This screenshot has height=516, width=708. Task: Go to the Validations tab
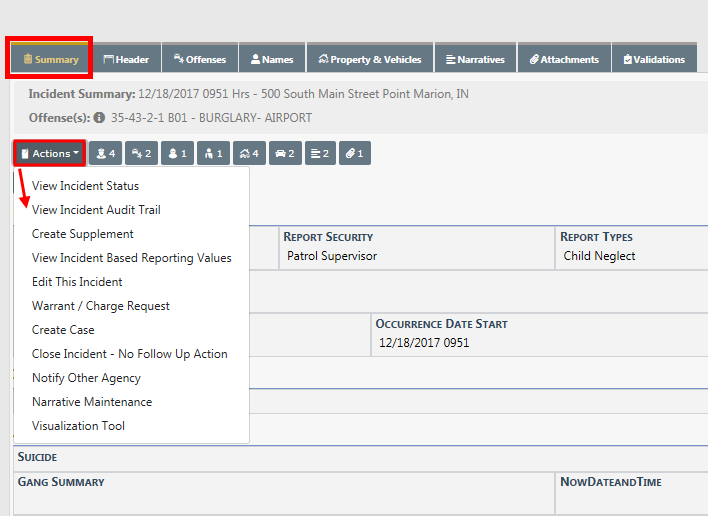coord(654,59)
